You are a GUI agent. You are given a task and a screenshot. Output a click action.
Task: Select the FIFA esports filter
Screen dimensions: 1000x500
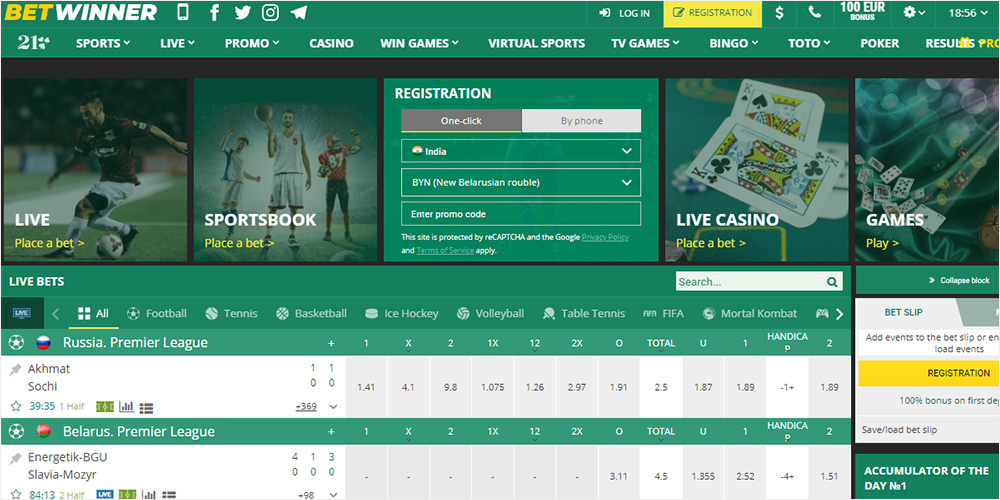[x=663, y=313]
